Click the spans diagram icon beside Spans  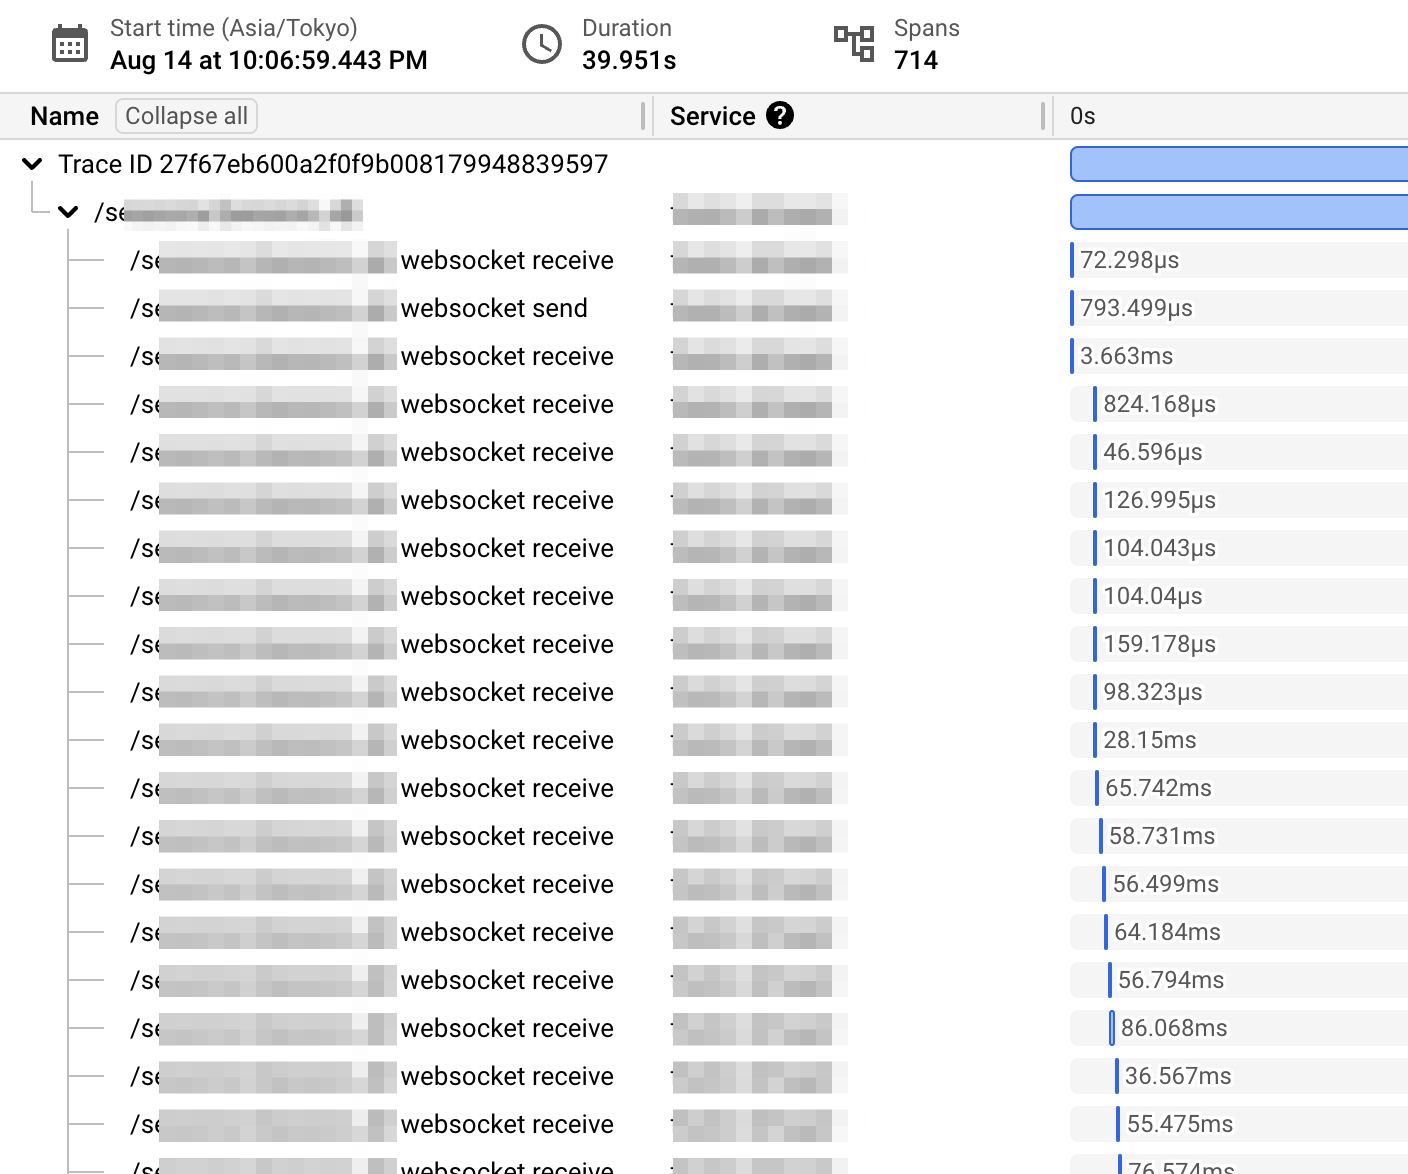point(853,44)
